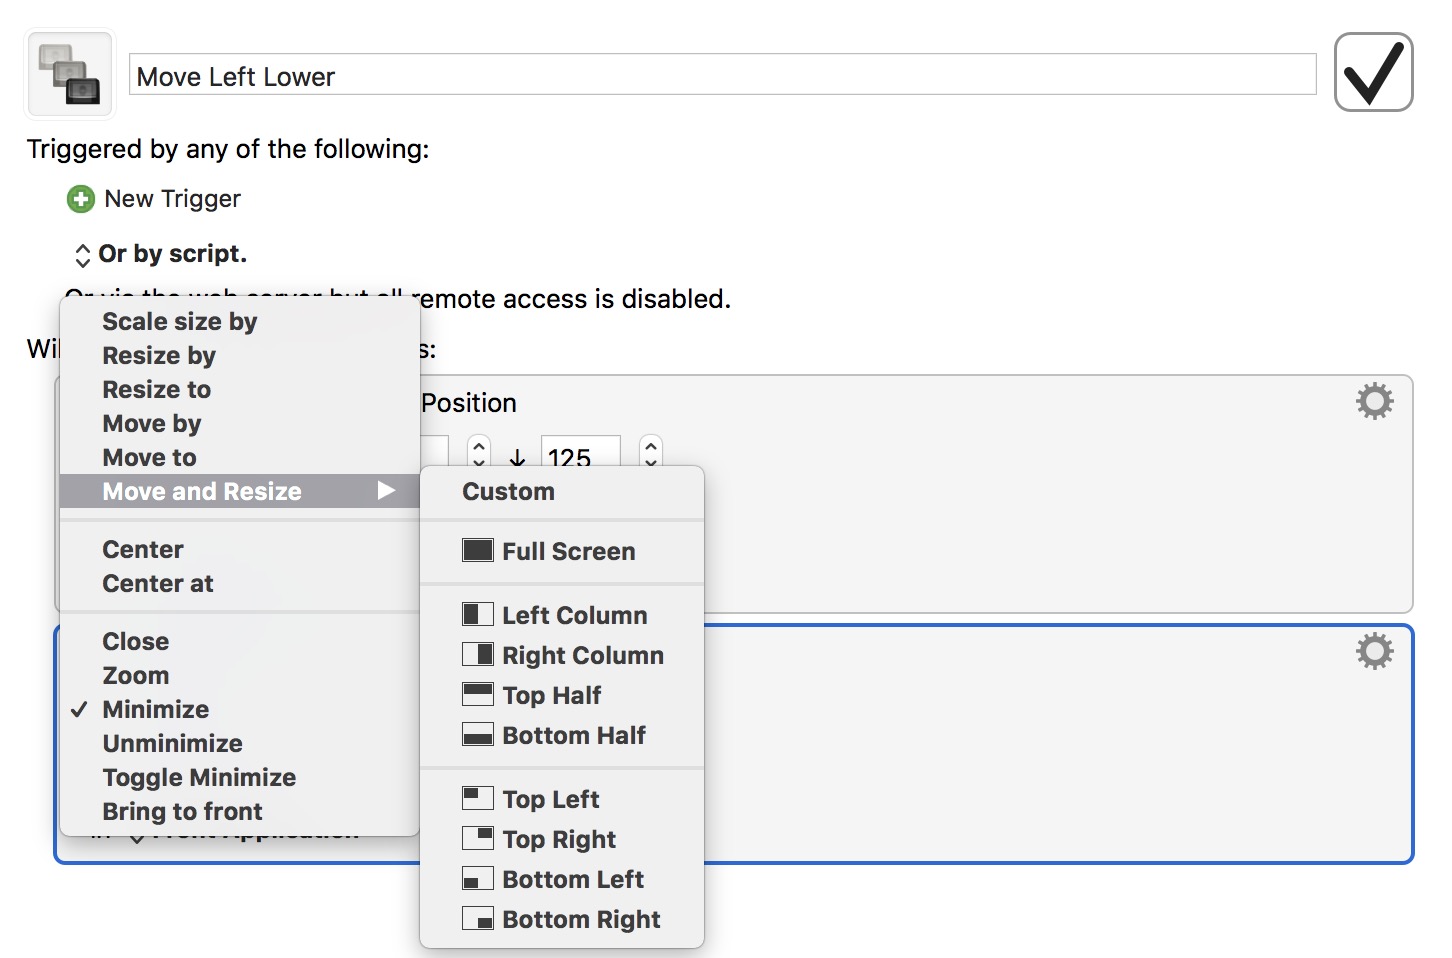
Task: Click the stepper beside the 125 field
Action: coord(651,452)
